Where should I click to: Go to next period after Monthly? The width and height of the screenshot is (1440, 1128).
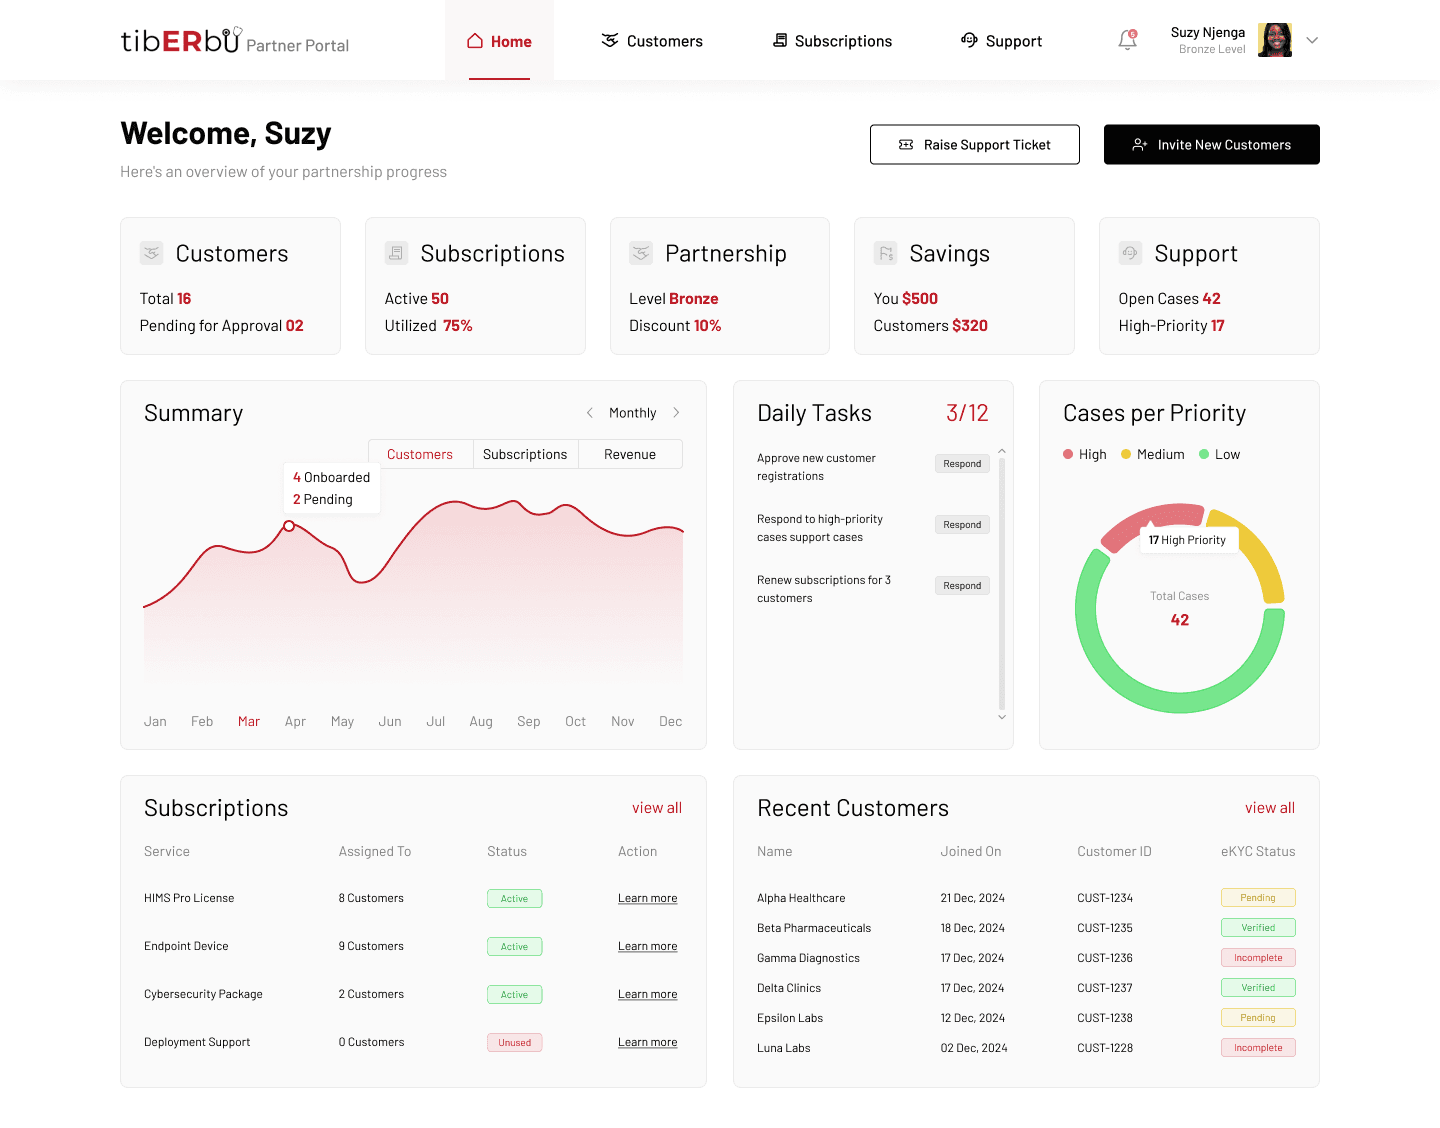tap(677, 413)
